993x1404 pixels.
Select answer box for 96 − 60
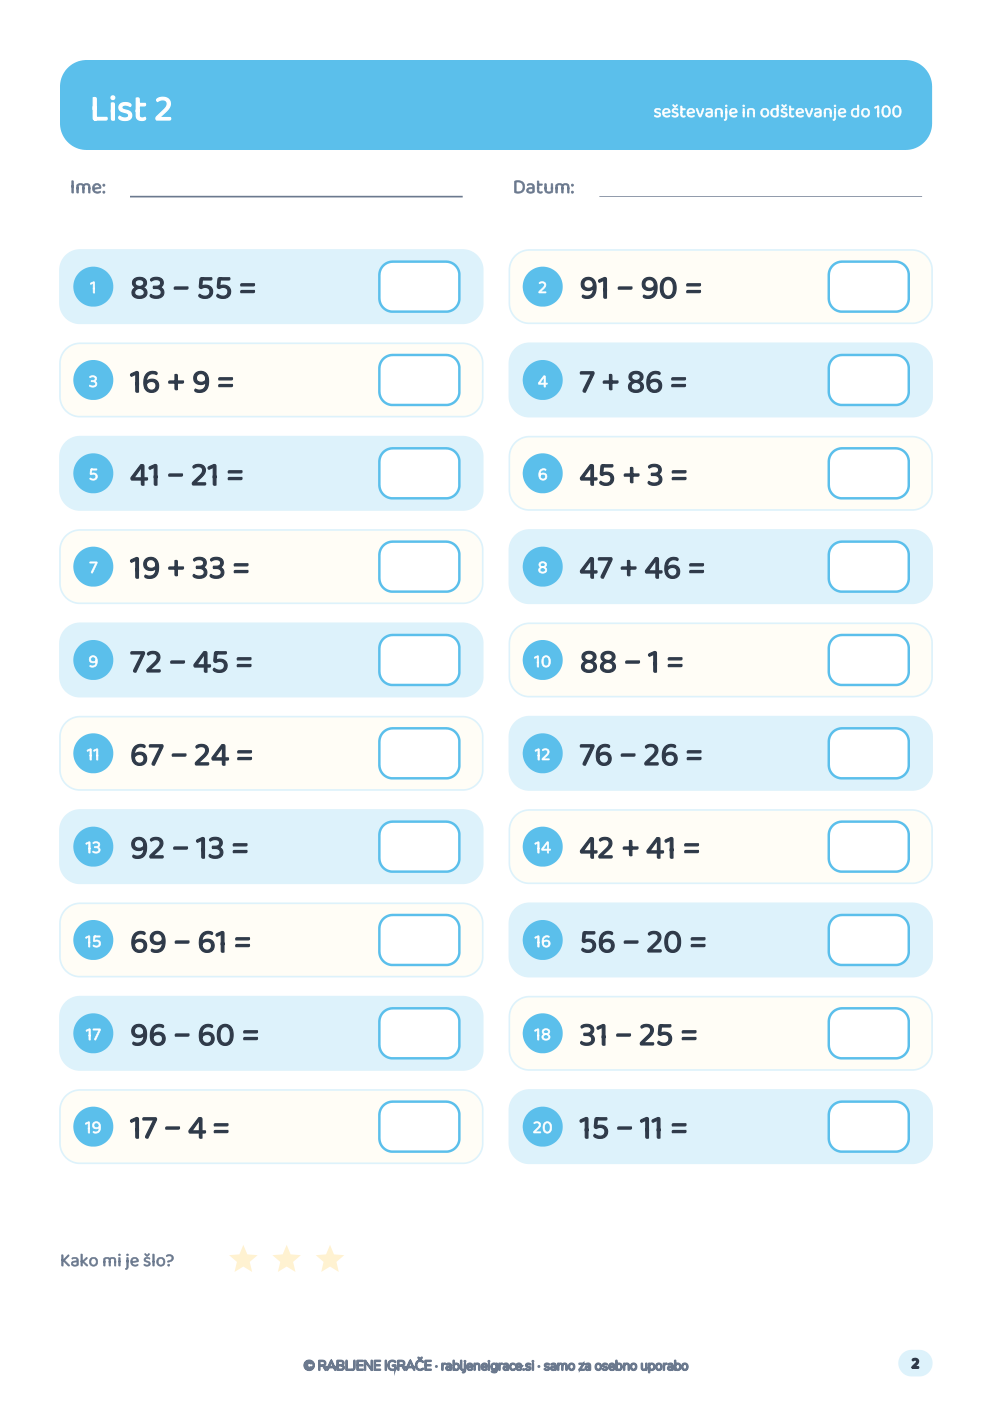coord(419,1033)
